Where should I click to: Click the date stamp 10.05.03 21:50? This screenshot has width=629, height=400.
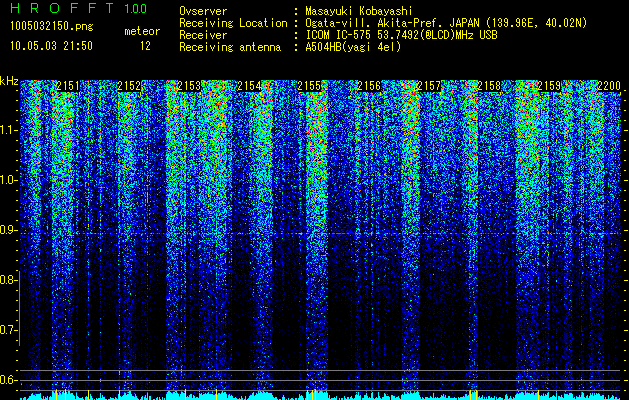pos(51,46)
